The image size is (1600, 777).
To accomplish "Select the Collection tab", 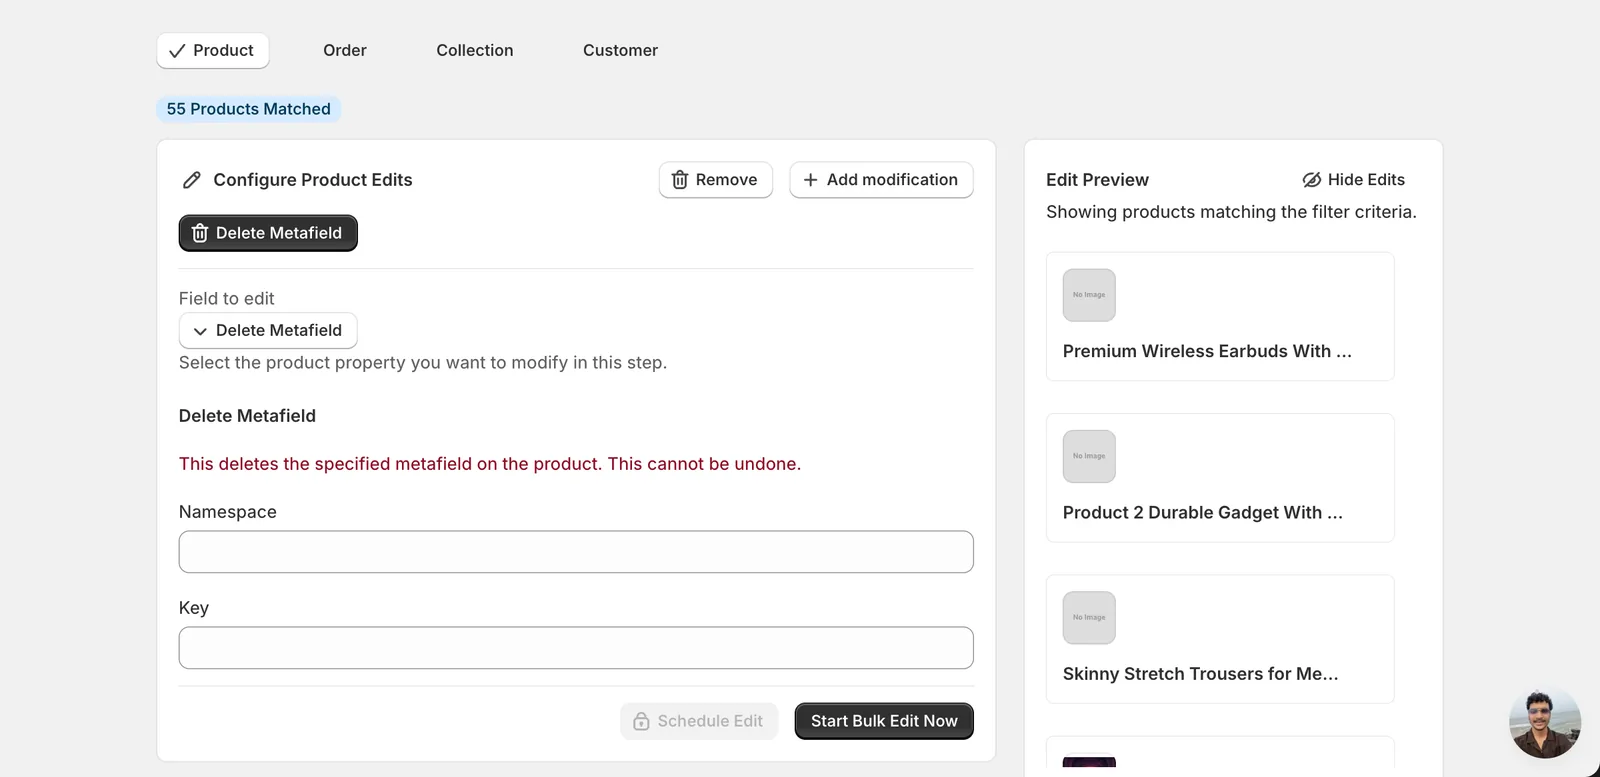I will [475, 51].
